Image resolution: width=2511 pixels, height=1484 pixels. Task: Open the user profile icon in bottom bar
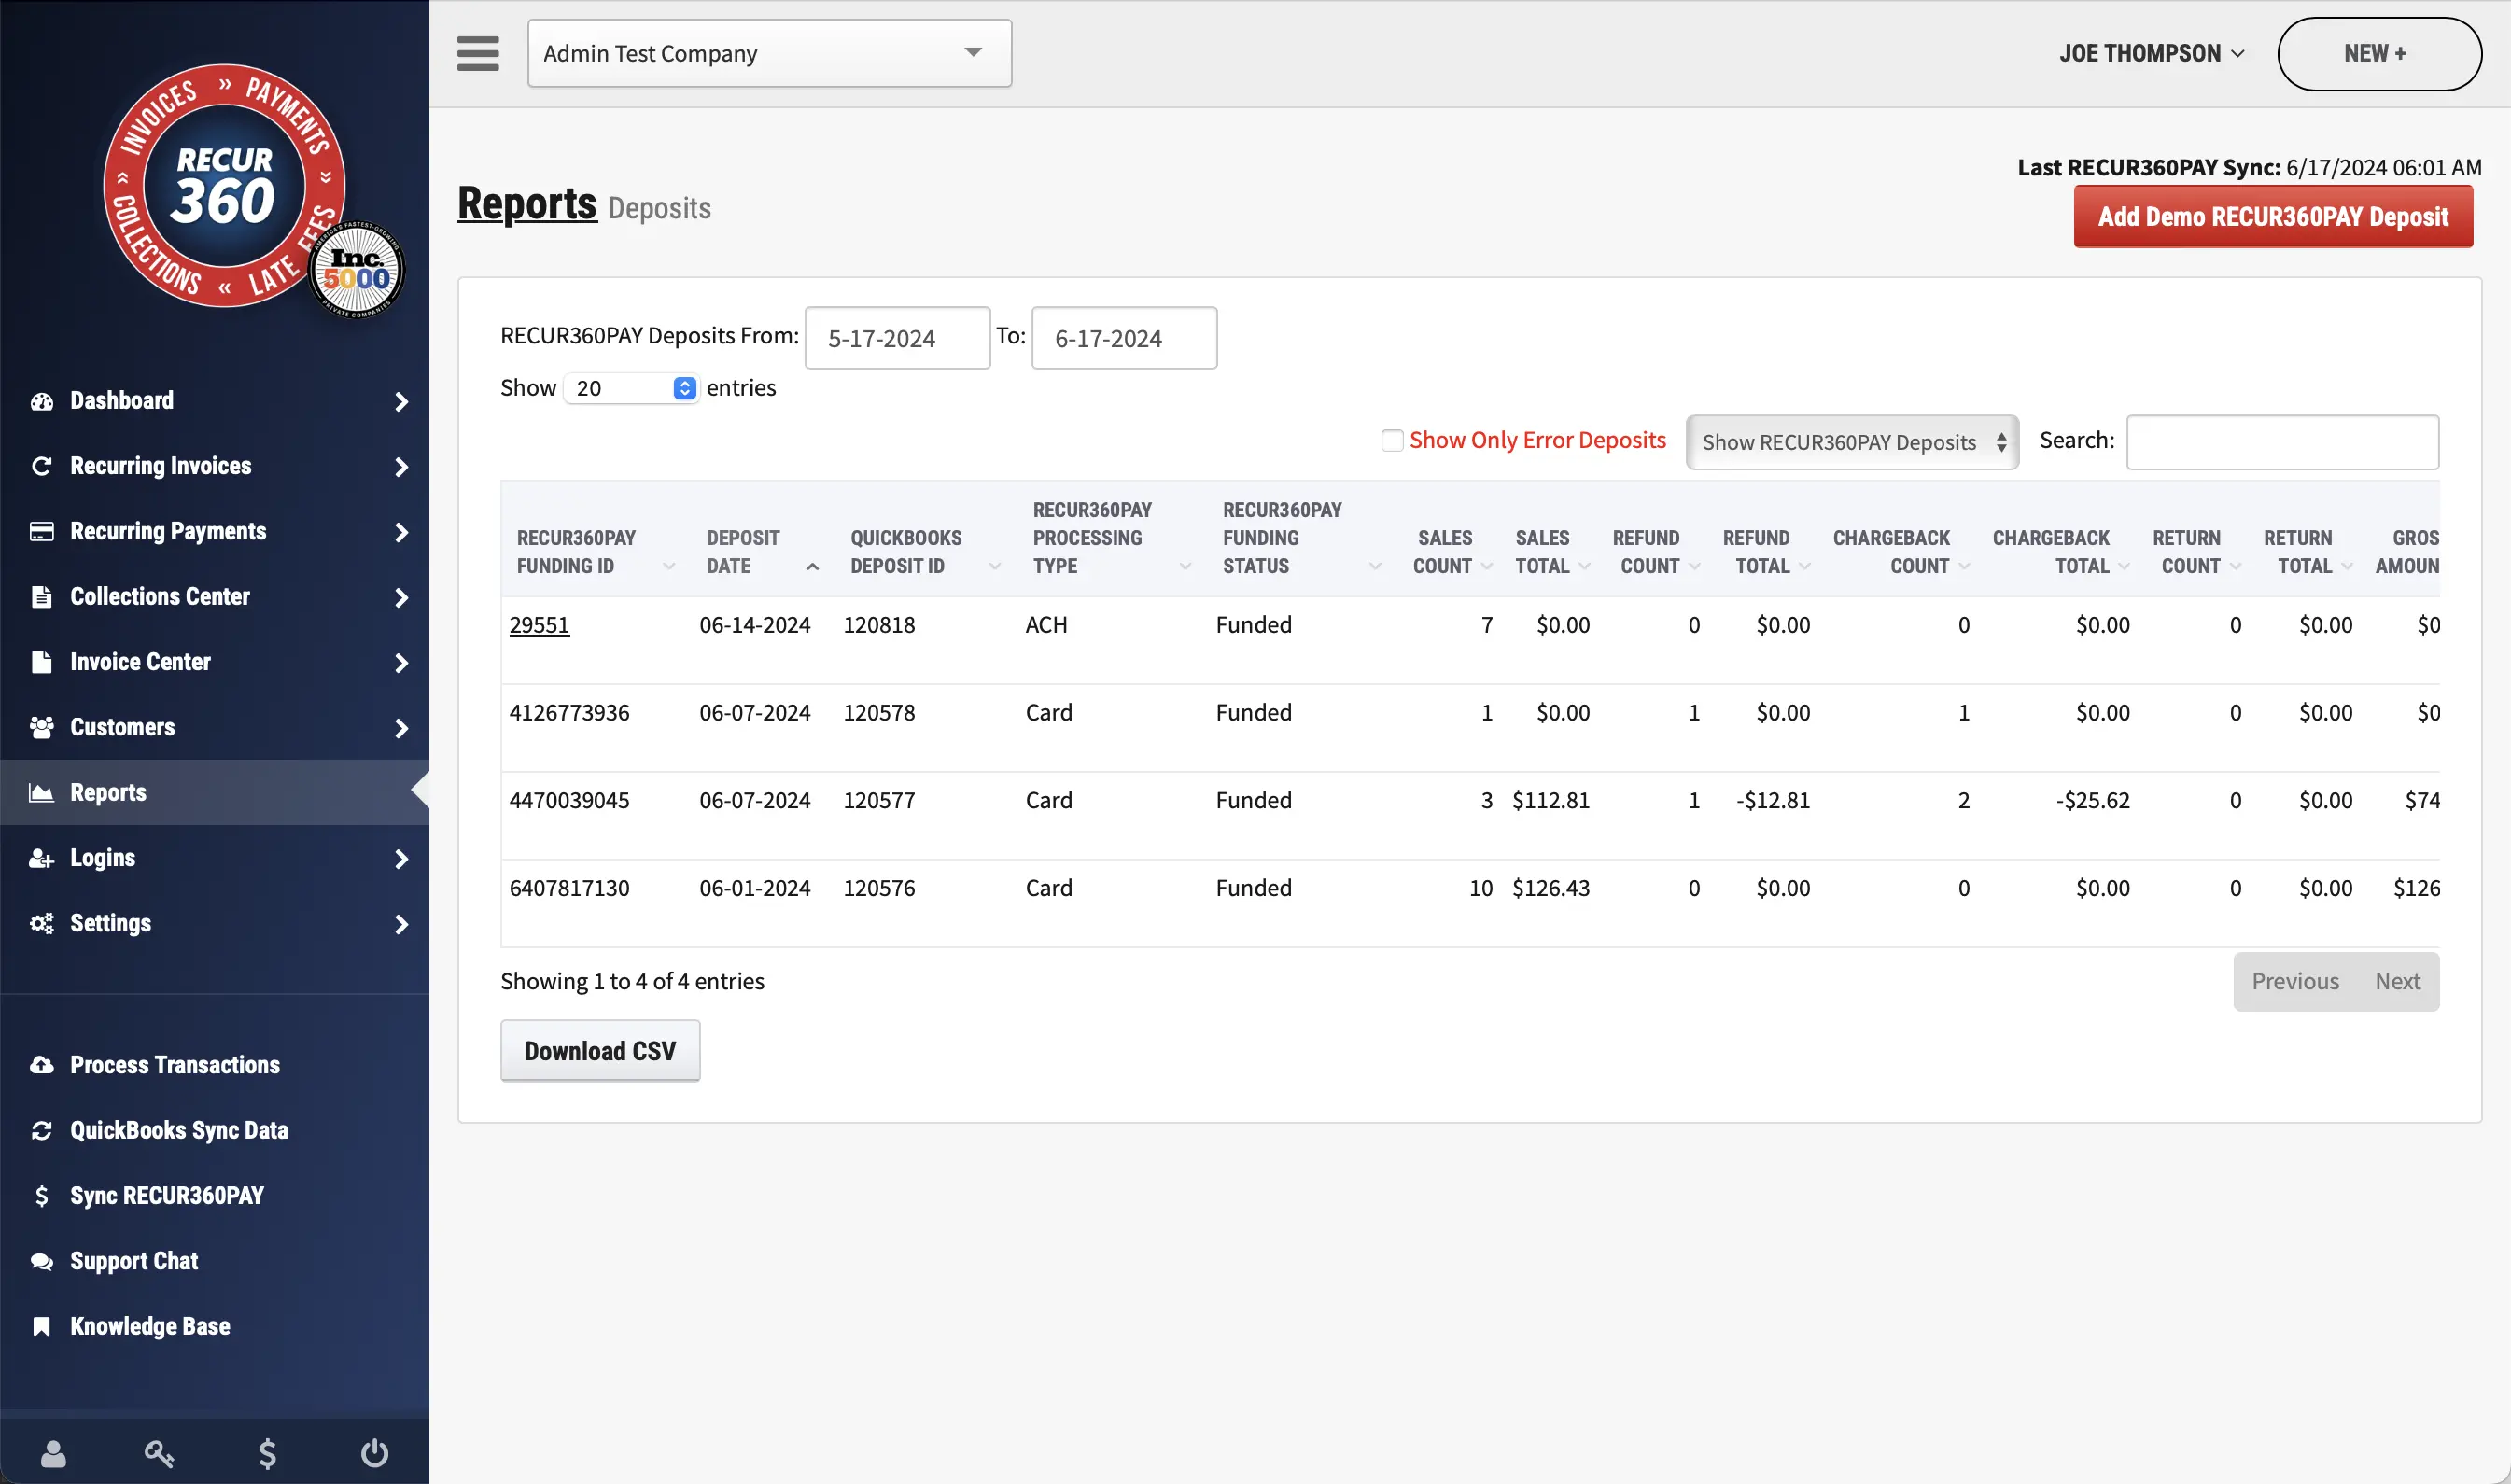tap(53, 1453)
